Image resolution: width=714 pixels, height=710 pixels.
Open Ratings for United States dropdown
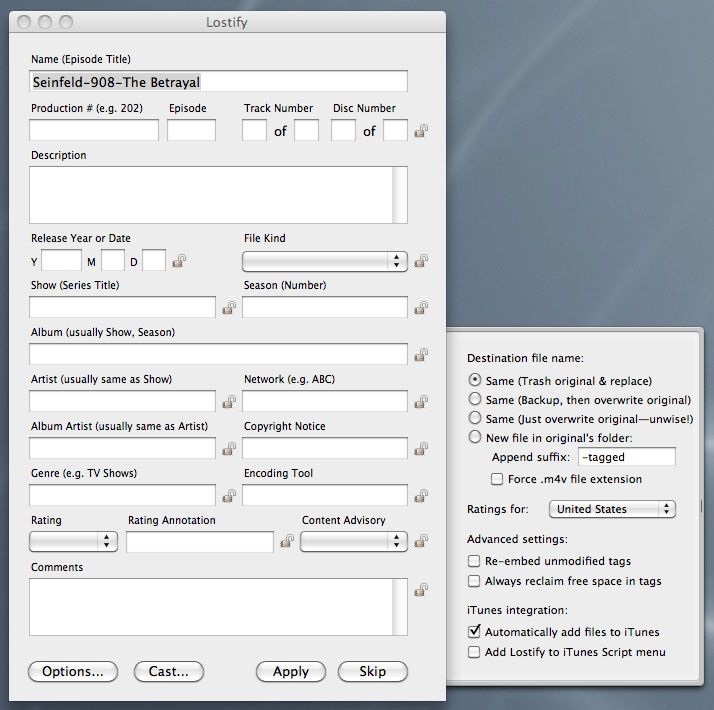(x=612, y=509)
